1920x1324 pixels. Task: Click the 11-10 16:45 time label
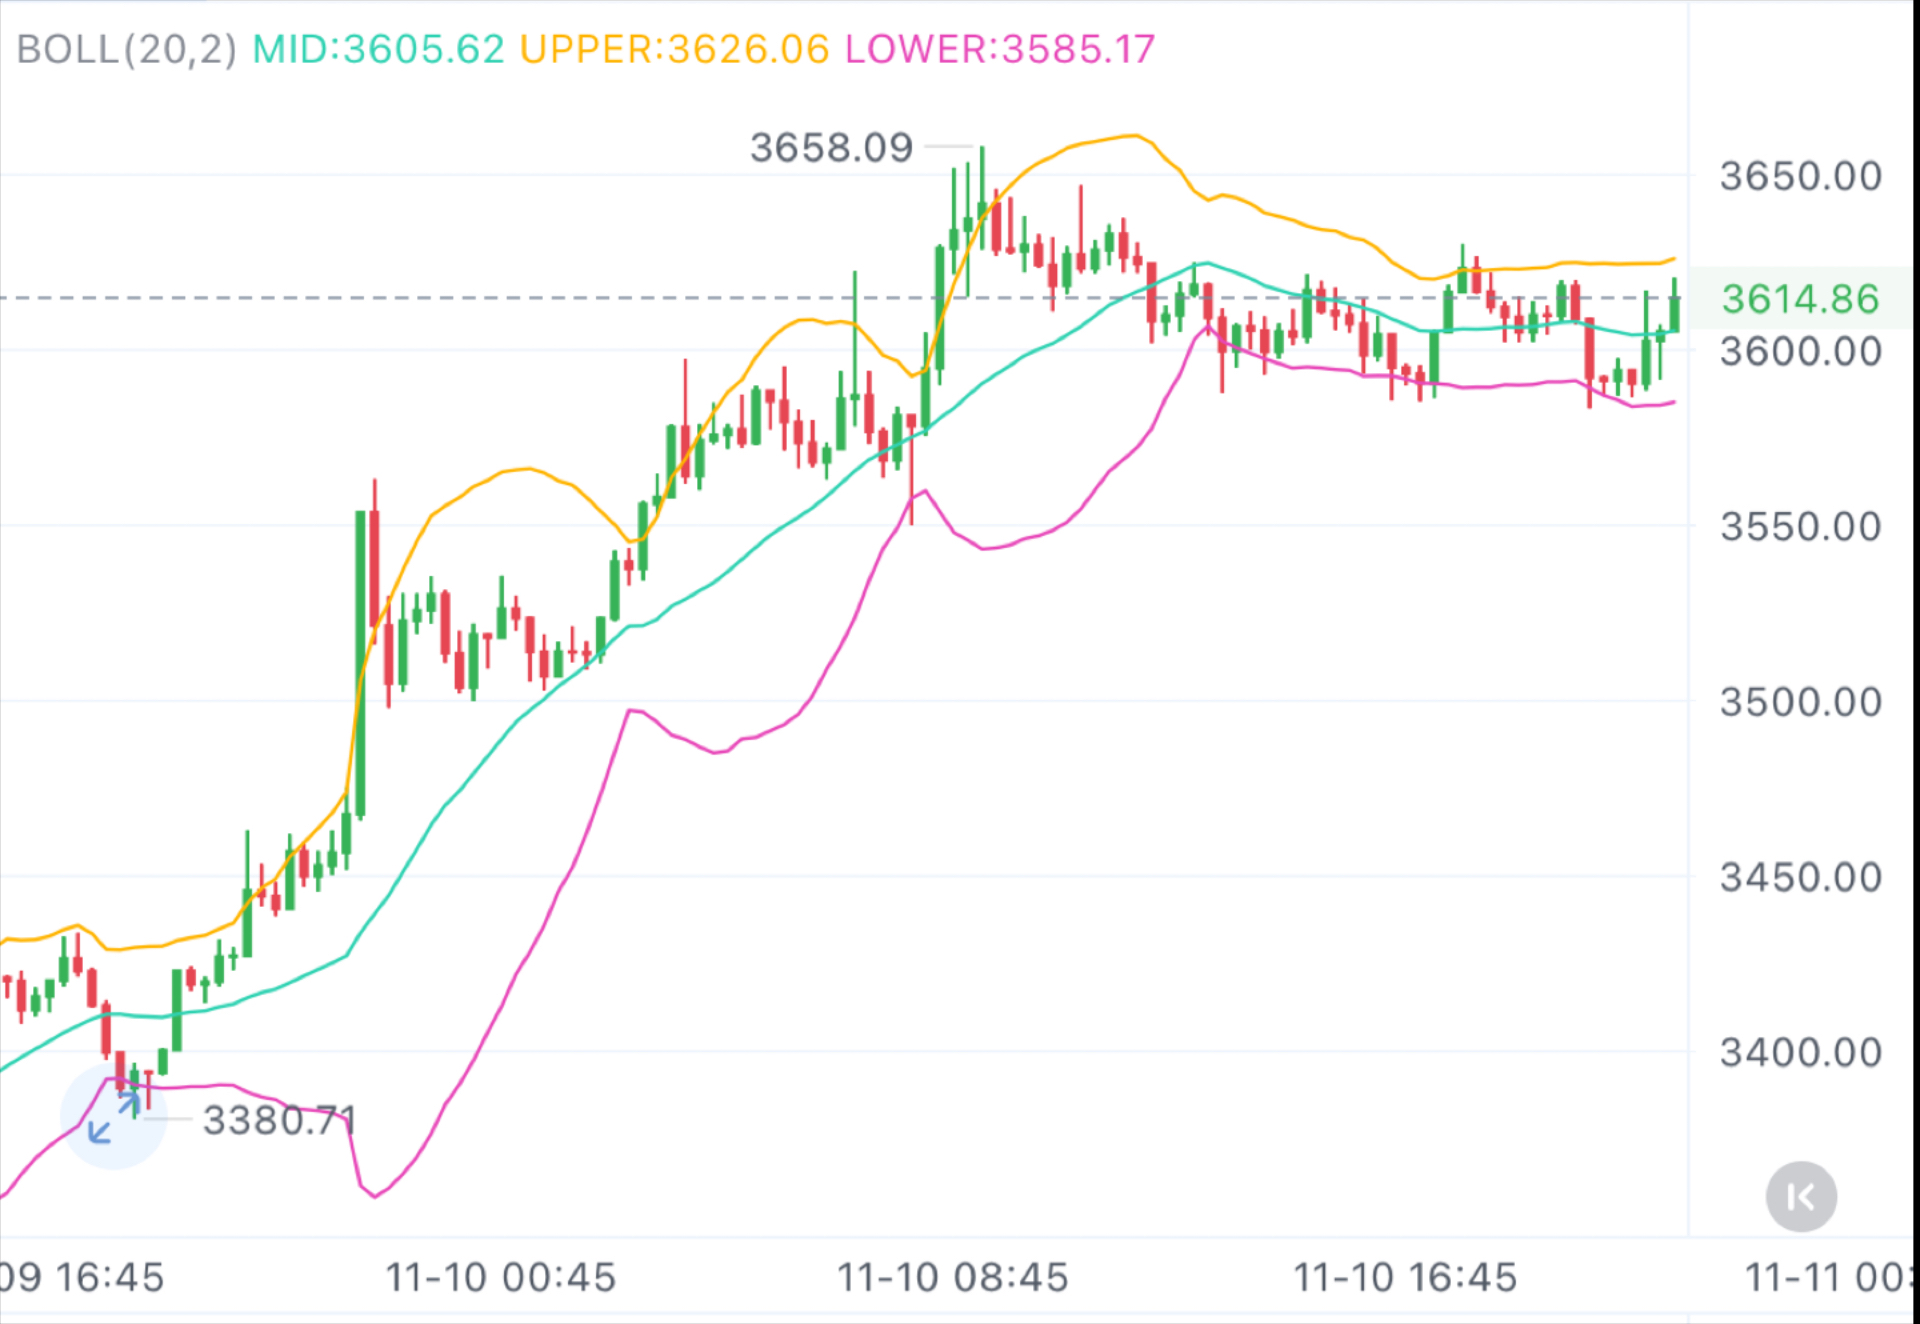tap(1405, 1277)
